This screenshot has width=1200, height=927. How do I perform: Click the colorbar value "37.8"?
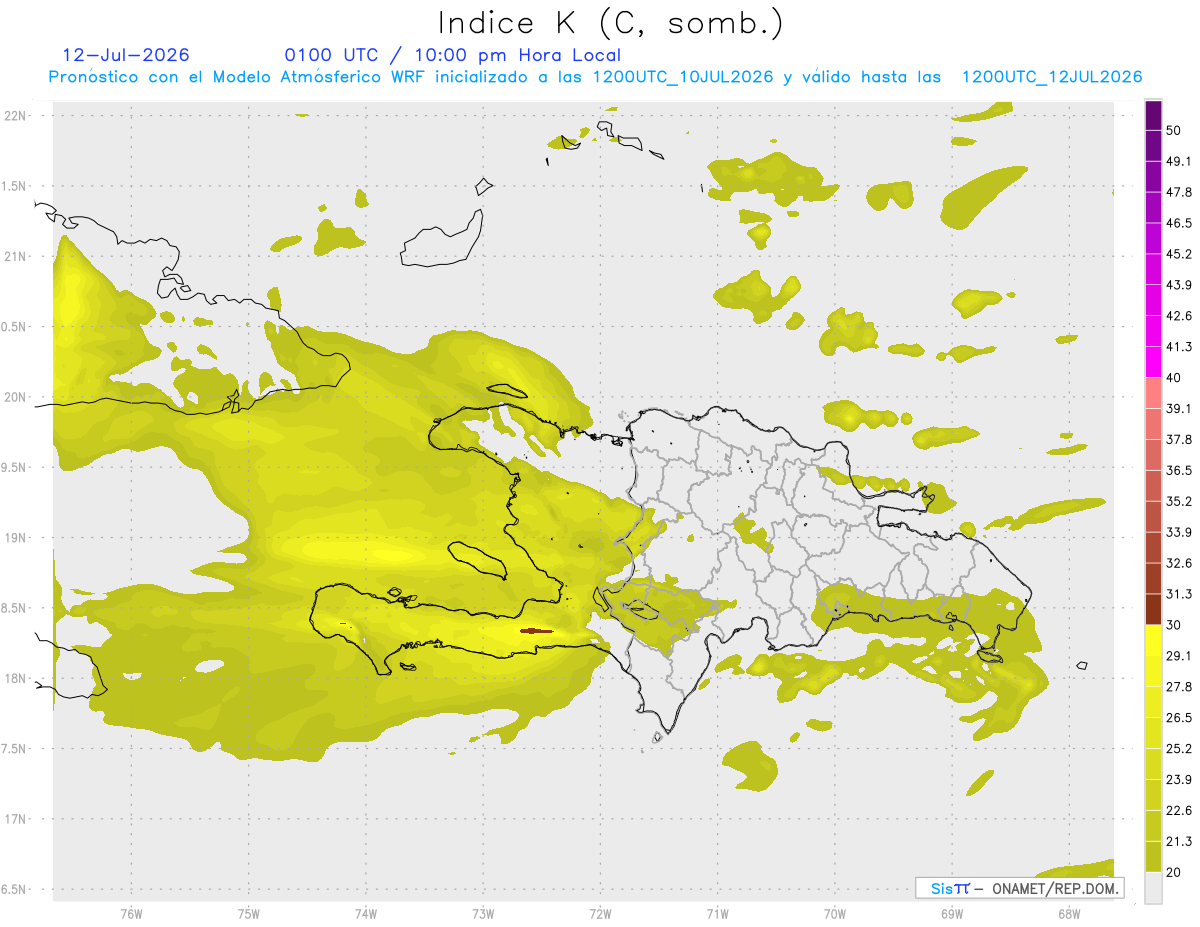pos(1179,439)
